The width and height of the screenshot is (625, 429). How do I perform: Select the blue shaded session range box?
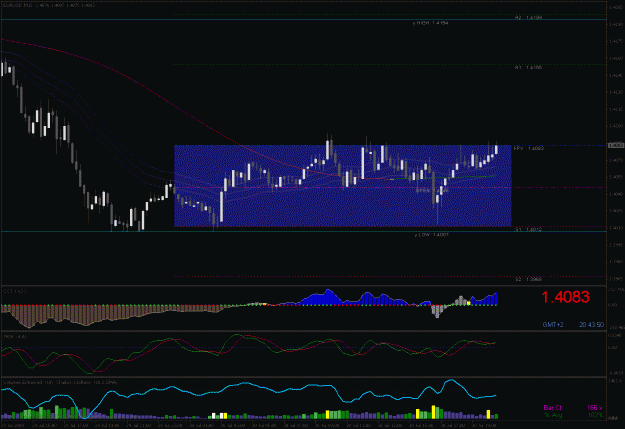[343, 186]
